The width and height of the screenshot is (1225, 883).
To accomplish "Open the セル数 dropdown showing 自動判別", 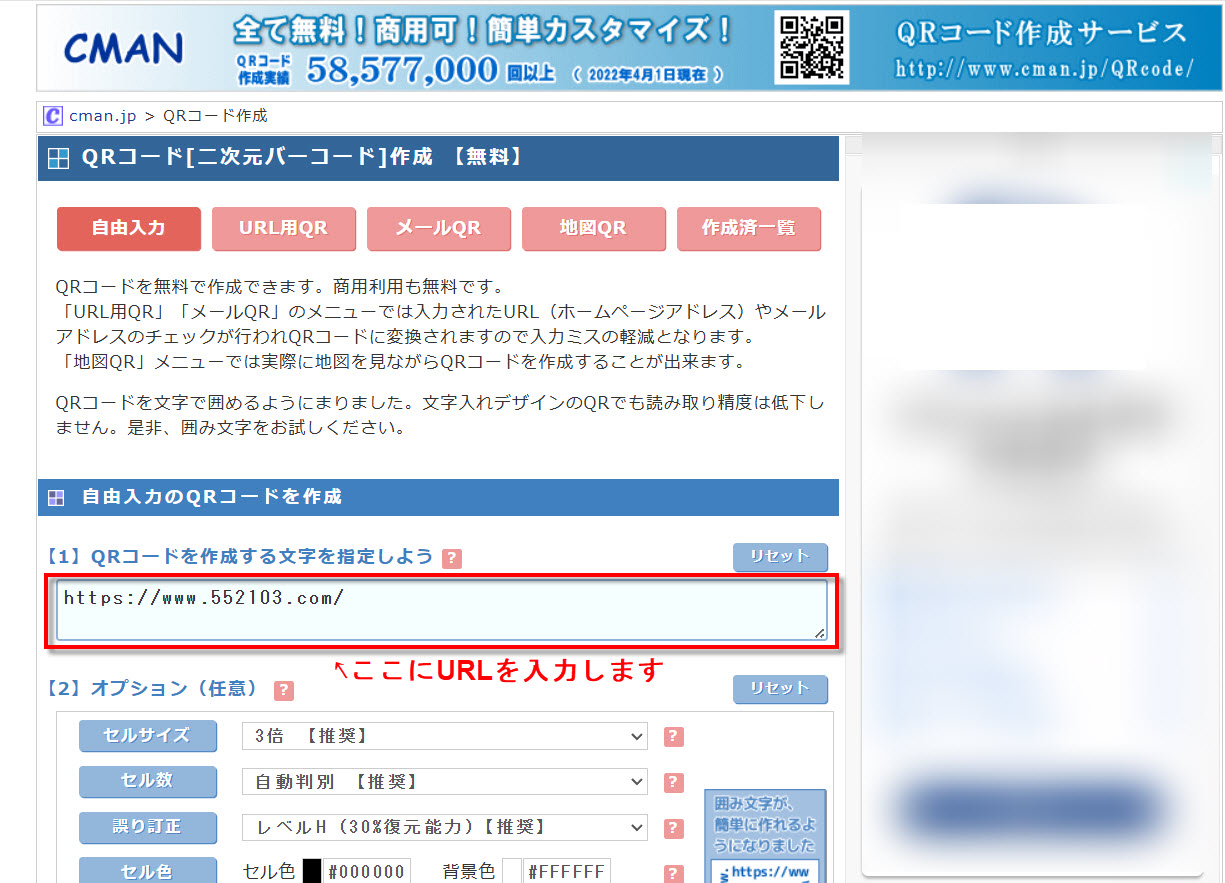I will (444, 782).
